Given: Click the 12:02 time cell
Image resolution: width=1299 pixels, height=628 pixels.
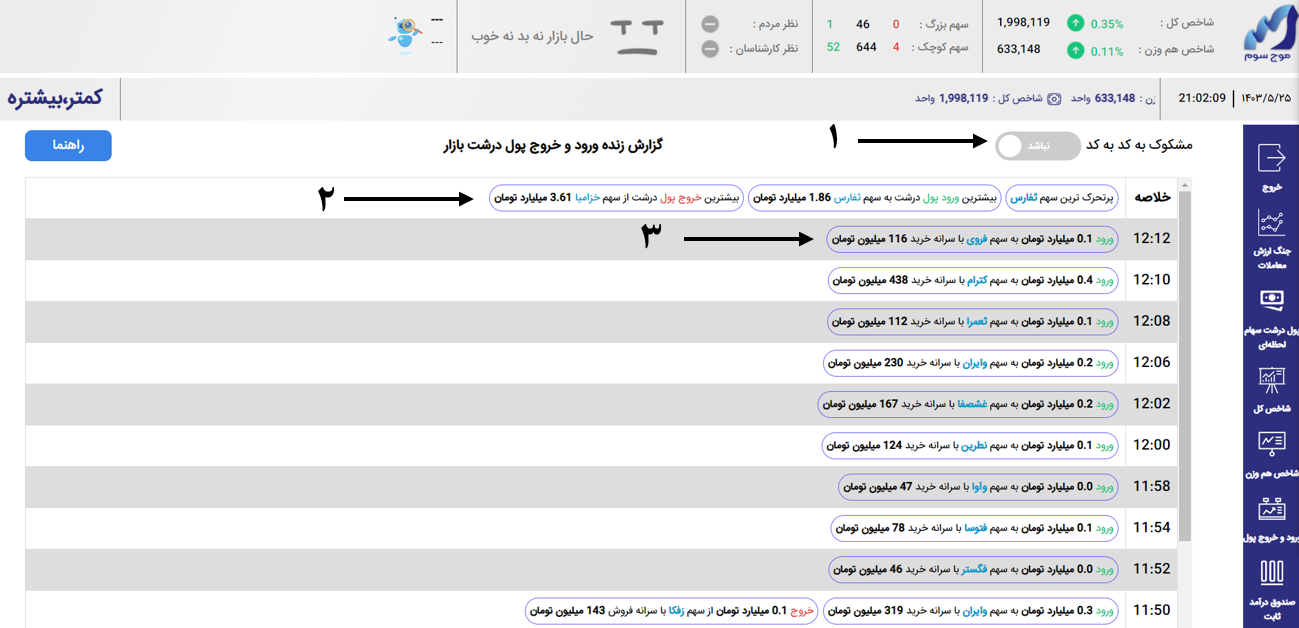Looking at the screenshot, I should click(x=1150, y=403).
